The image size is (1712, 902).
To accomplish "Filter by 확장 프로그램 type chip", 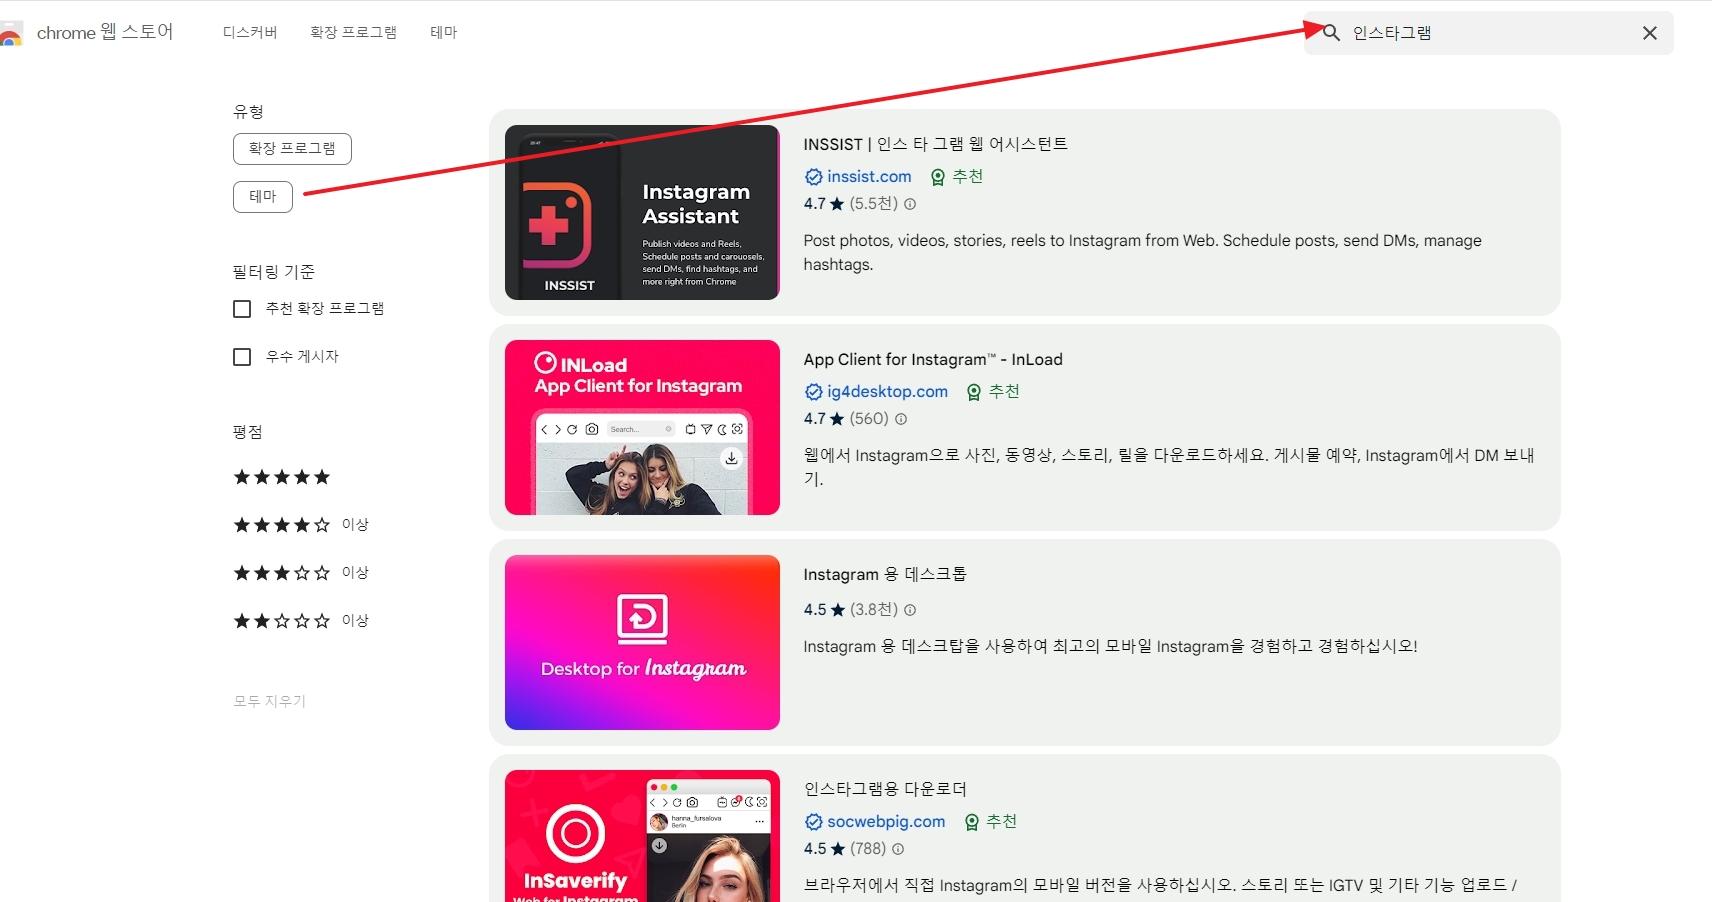I will (x=292, y=149).
